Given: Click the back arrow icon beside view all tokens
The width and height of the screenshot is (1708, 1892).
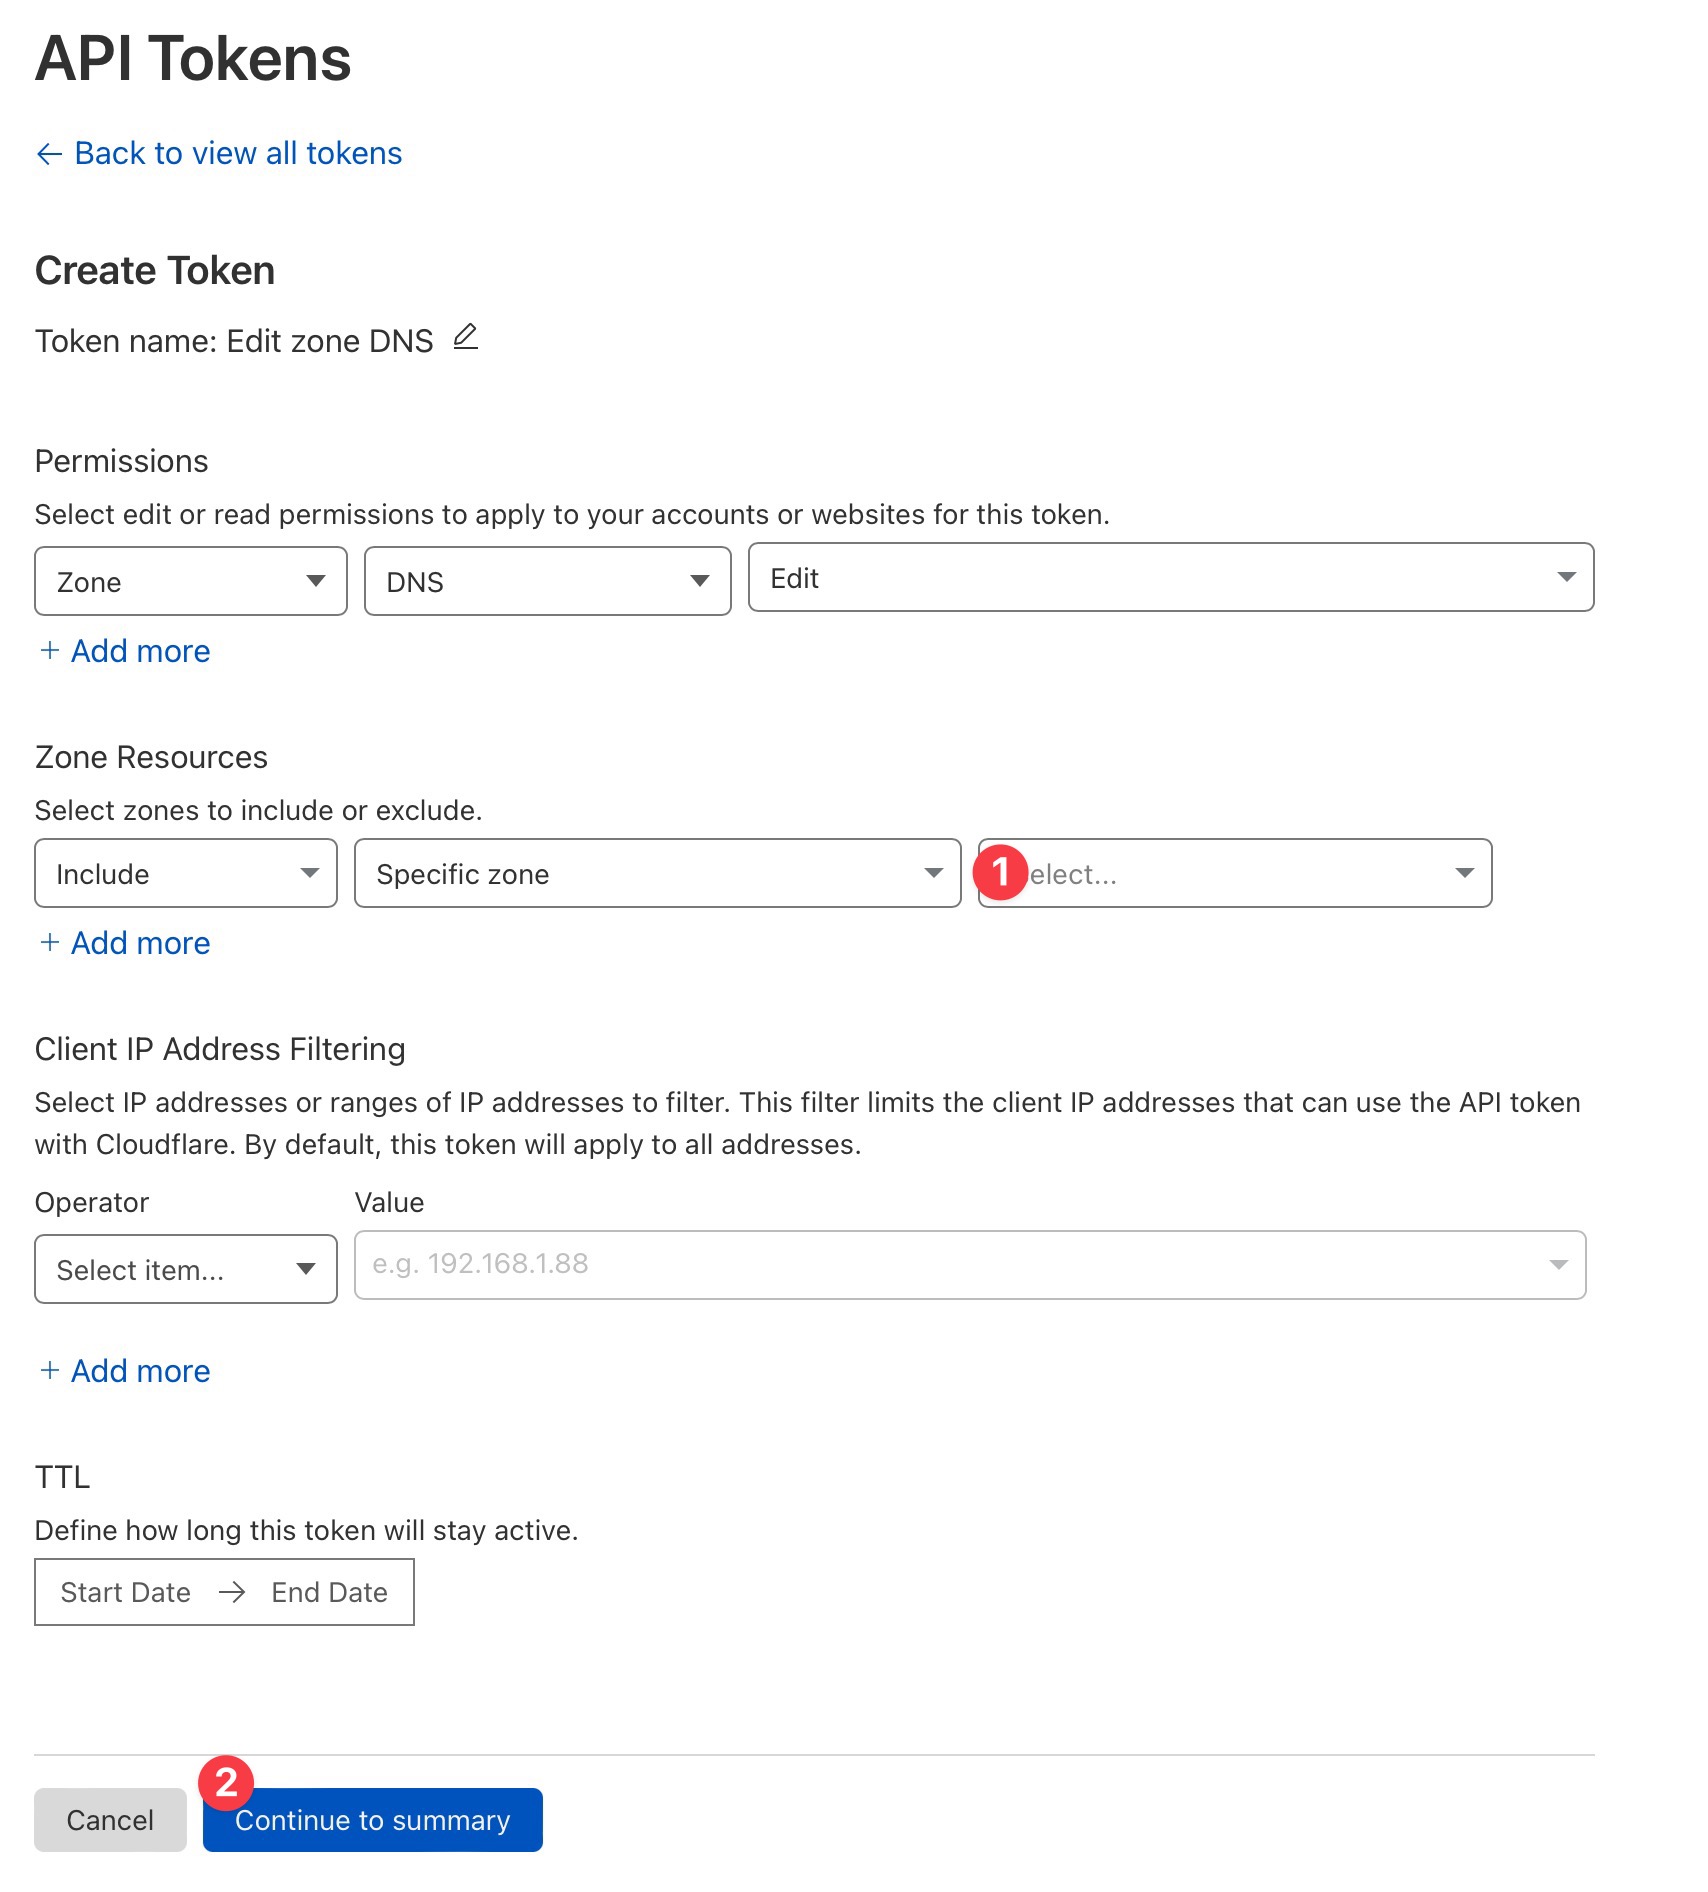Looking at the screenshot, I should coord(49,154).
